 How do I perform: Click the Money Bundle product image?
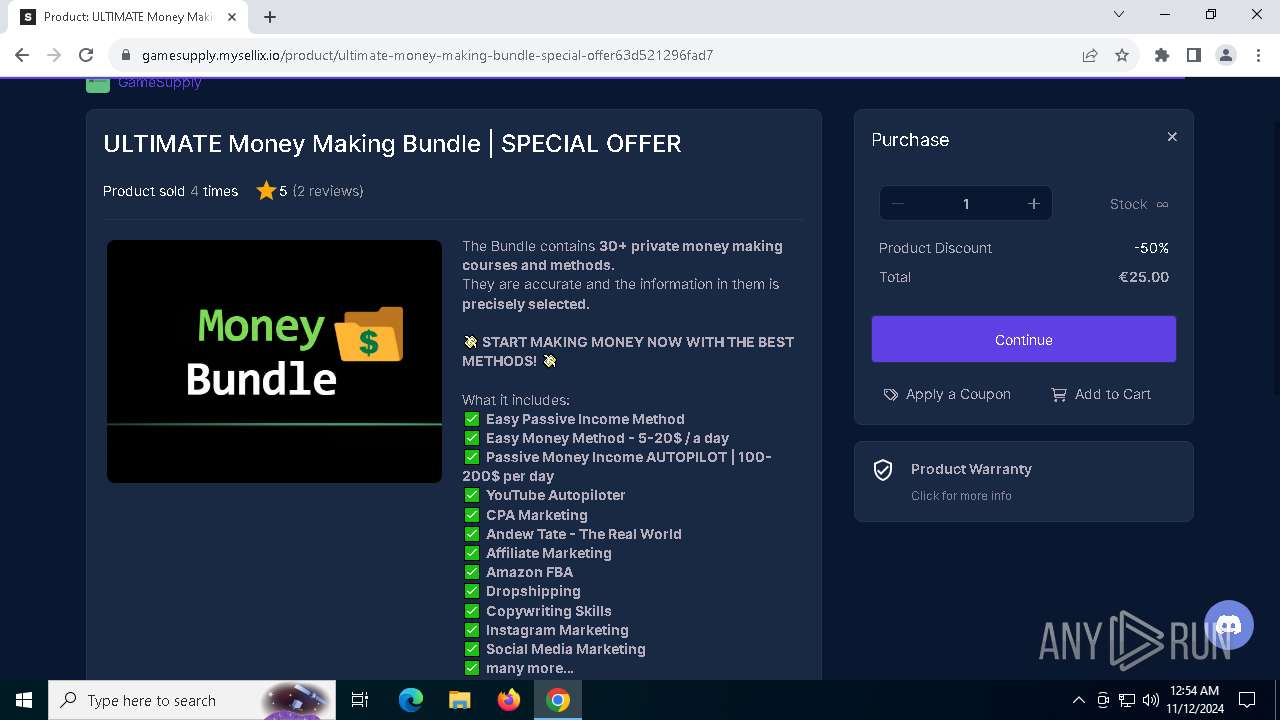point(274,361)
